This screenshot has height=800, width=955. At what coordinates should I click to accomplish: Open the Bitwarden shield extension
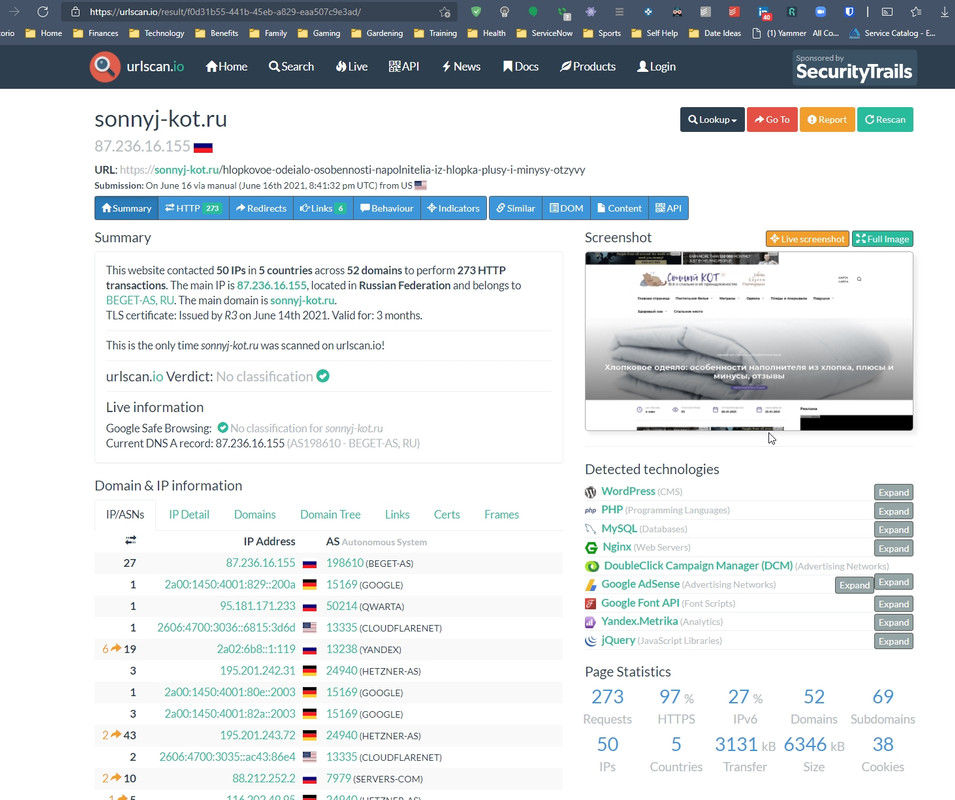(849, 12)
